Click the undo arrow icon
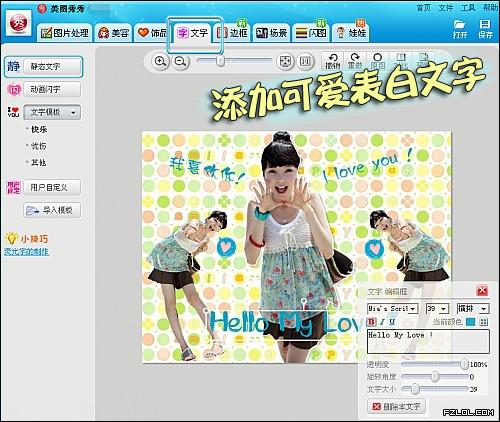The height and width of the screenshot is (422, 500). [x=333, y=61]
